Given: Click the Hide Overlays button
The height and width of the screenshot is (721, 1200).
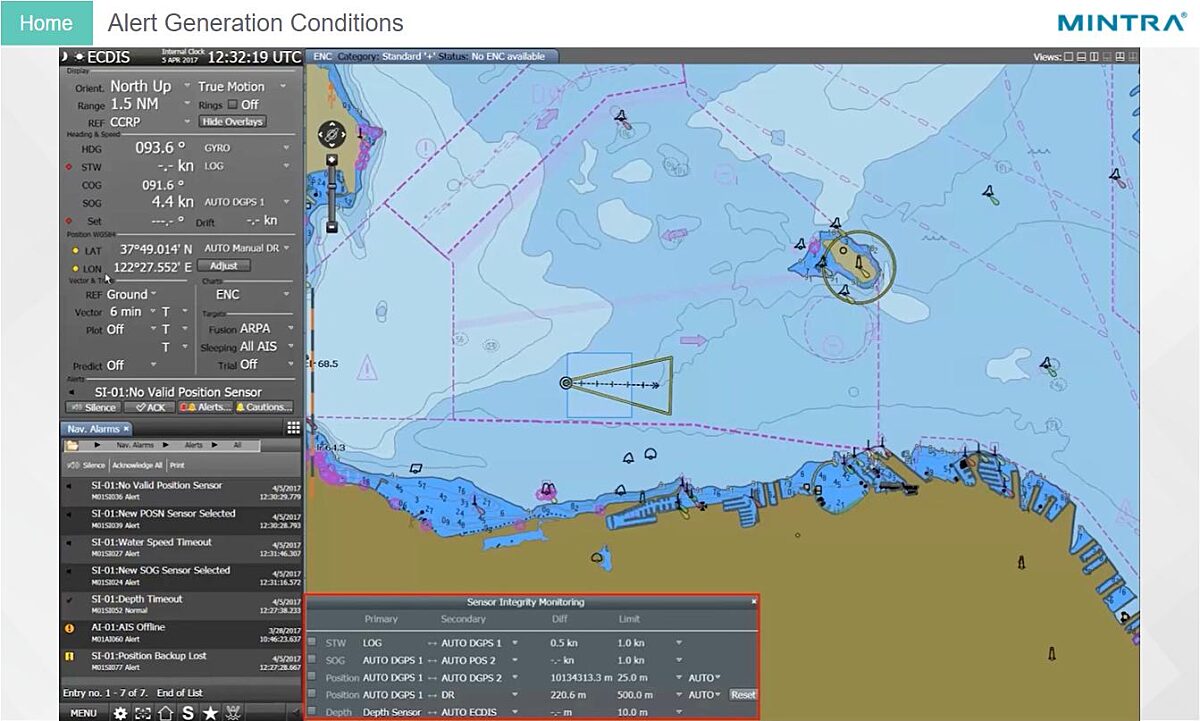Looking at the screenshot, I should tap(232, 122).
